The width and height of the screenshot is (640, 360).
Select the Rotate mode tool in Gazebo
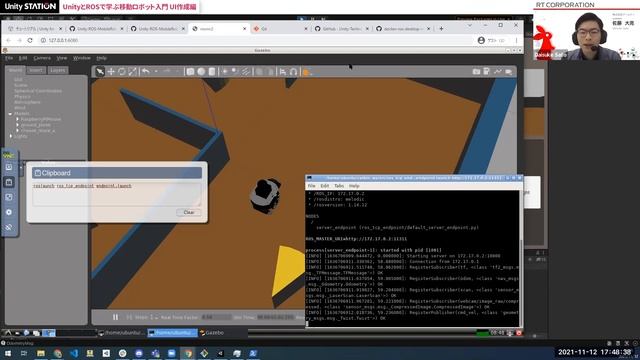[x=122, y=72]
